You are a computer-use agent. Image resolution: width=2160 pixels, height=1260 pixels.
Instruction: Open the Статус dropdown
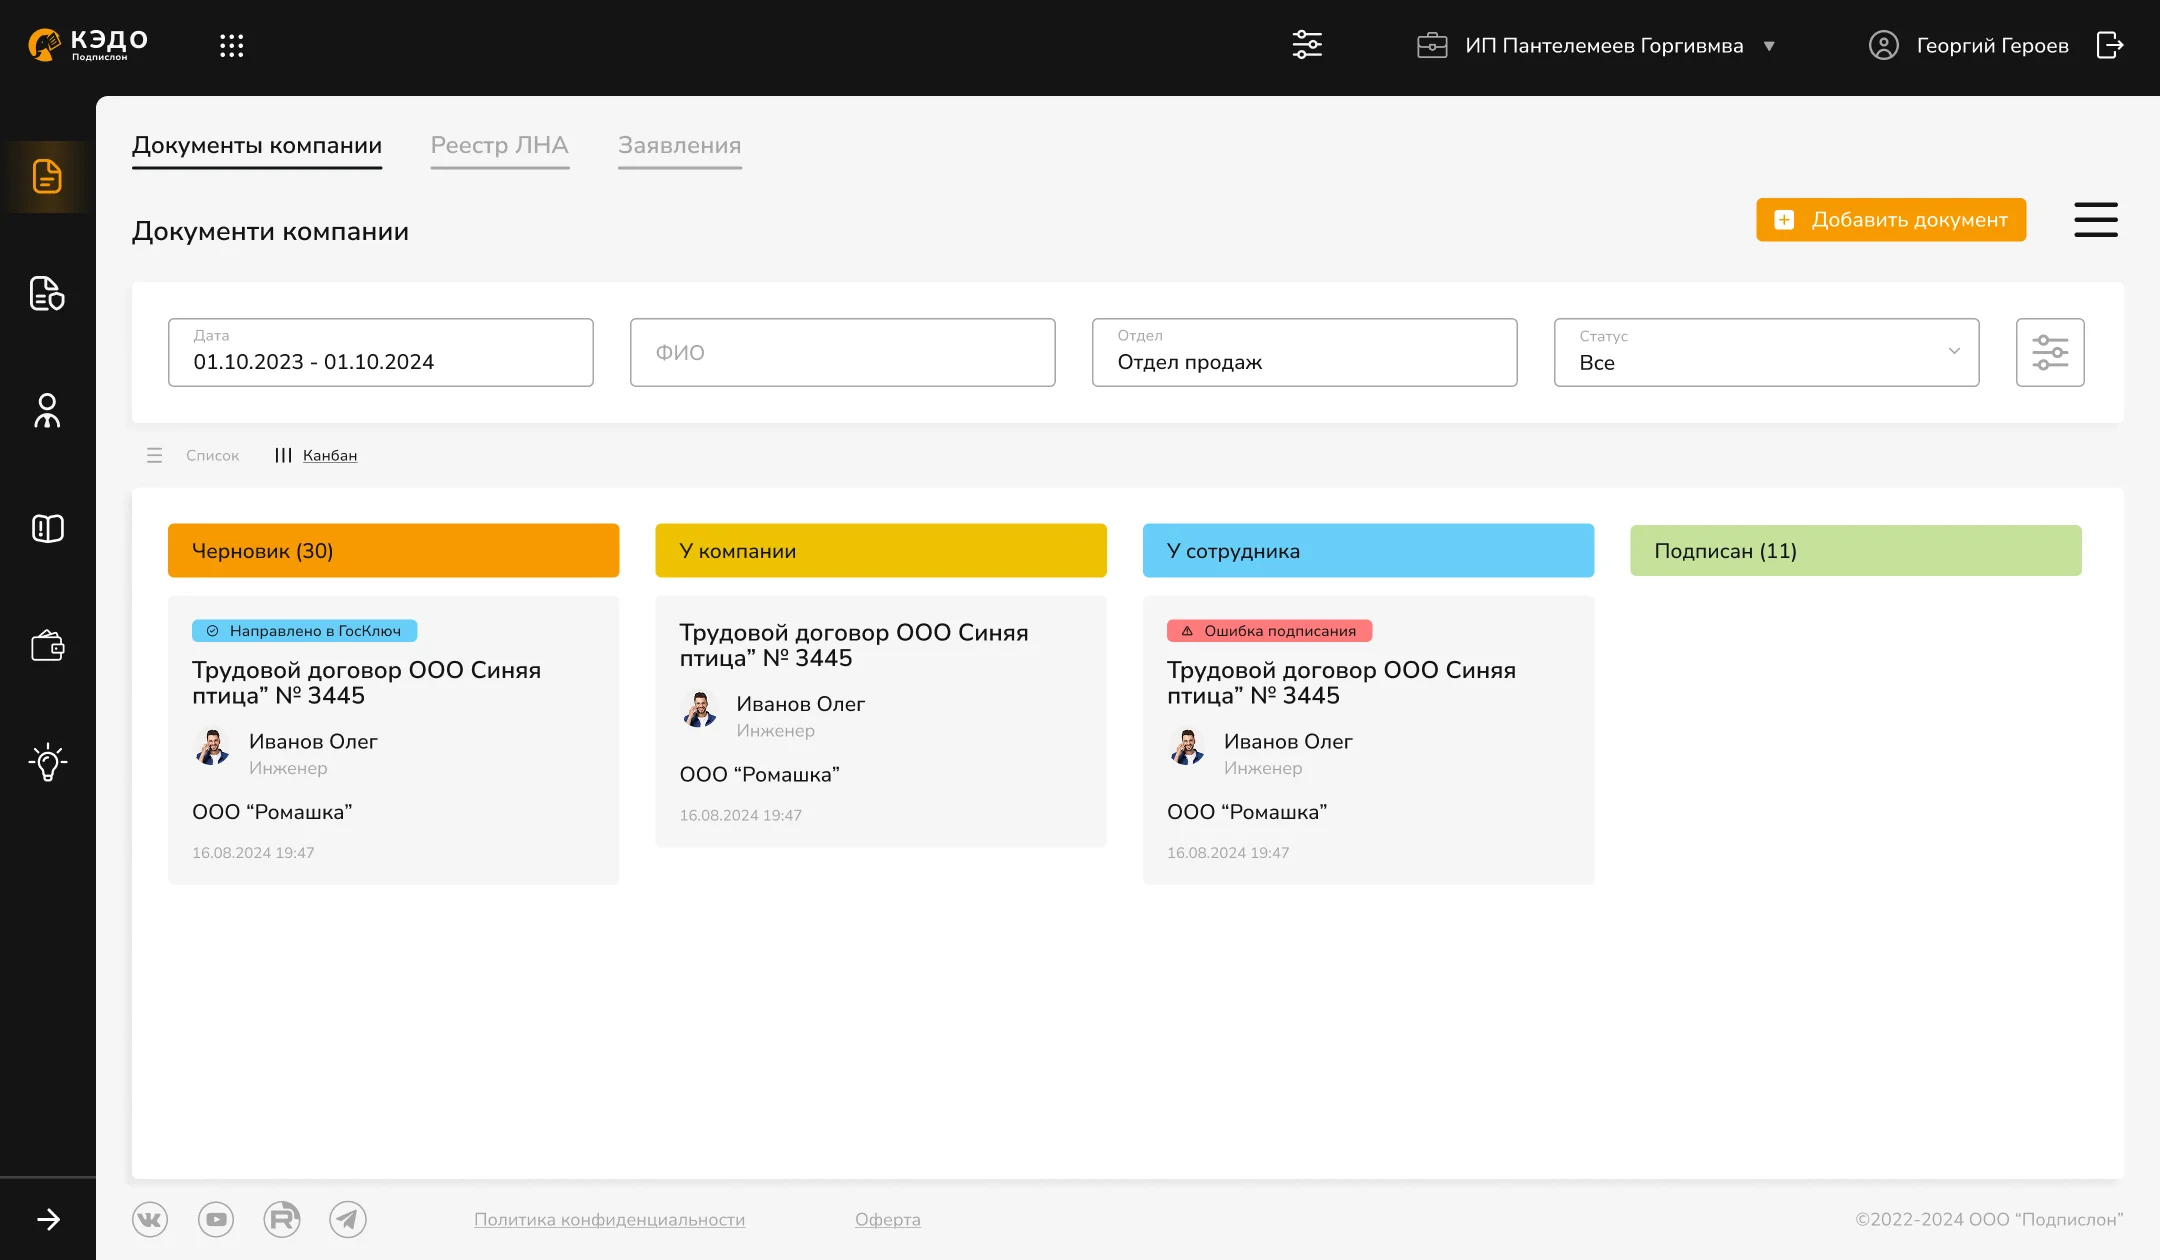pyautogui.click(x=1767, y=352)
